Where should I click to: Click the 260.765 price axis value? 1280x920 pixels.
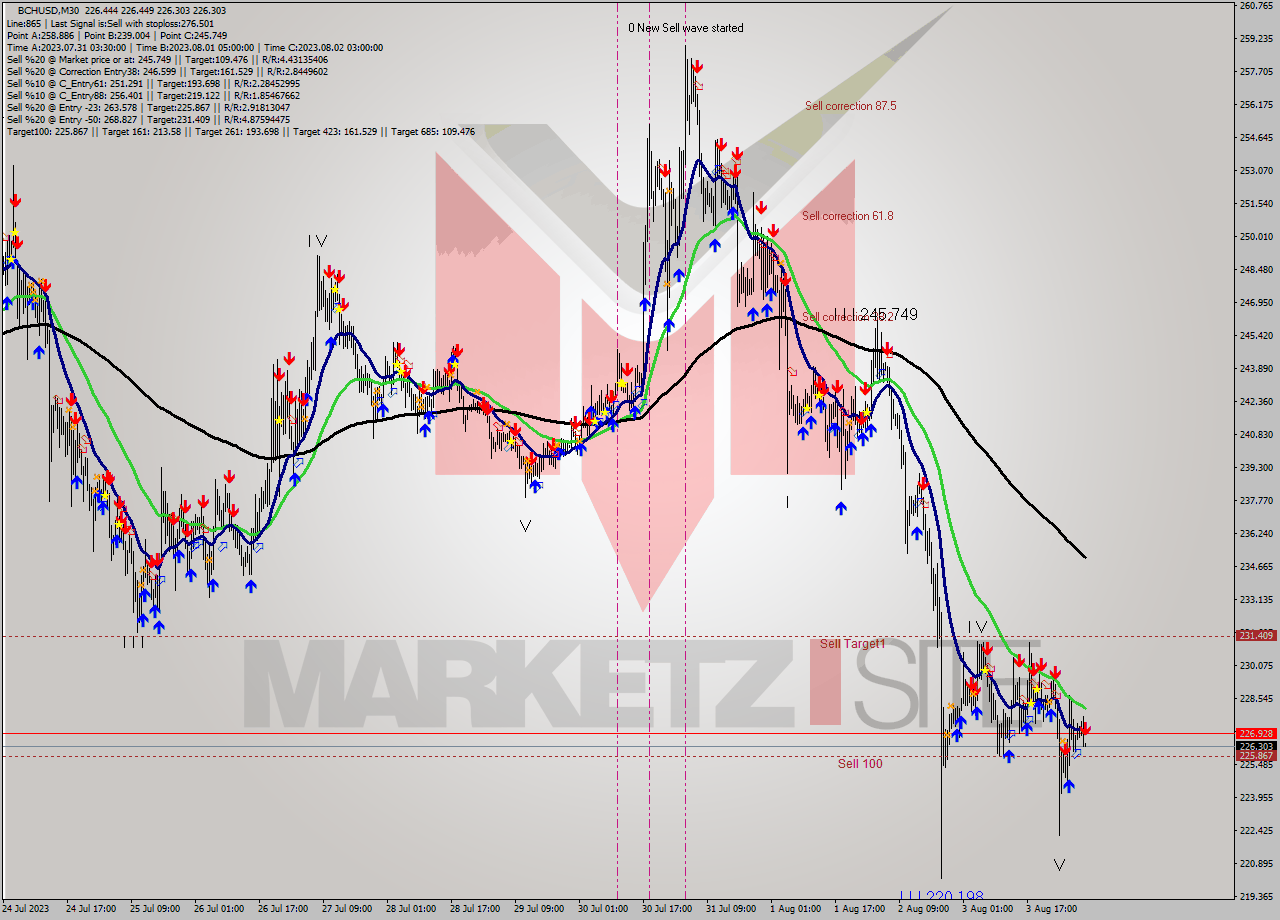1256,6
